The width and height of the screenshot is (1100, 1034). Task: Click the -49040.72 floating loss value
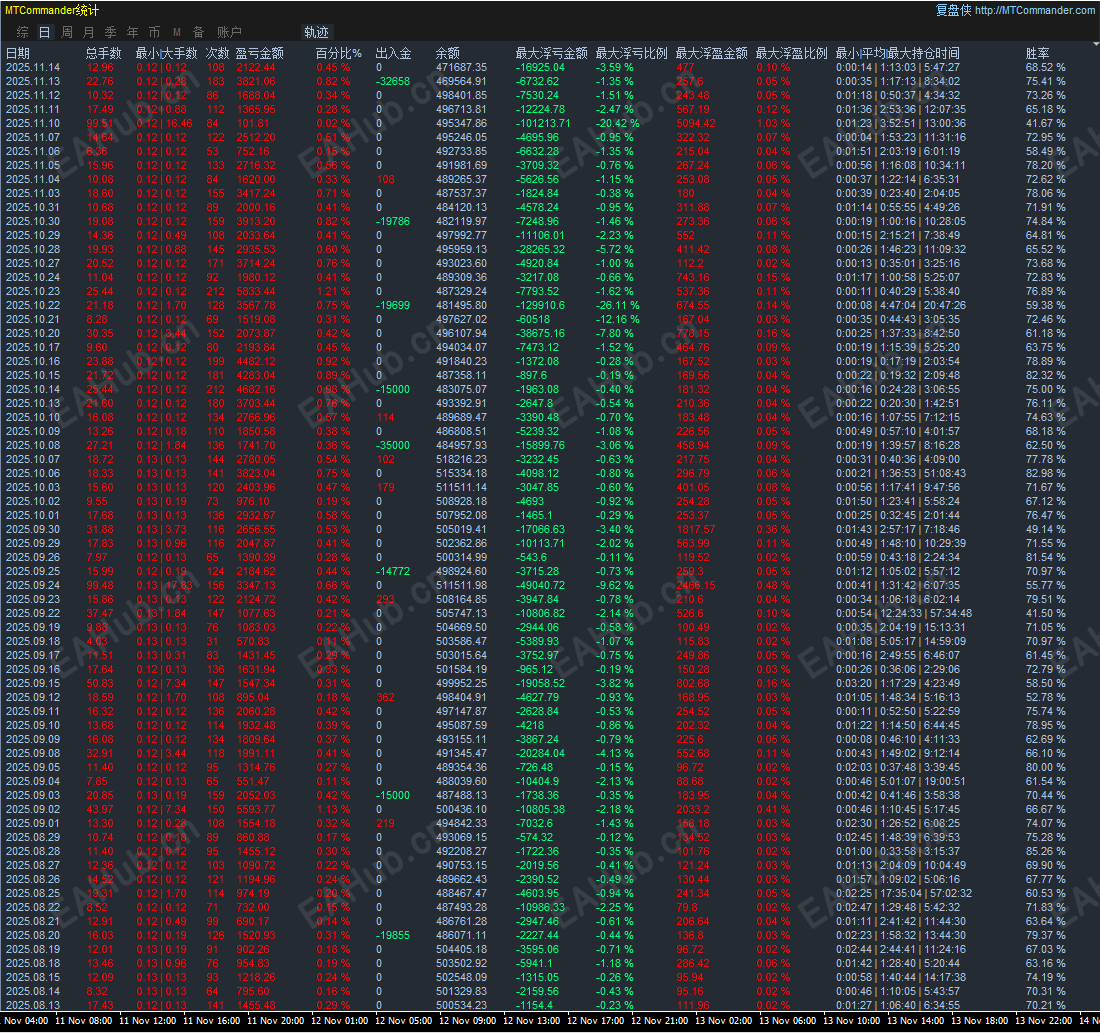[540, 585]
